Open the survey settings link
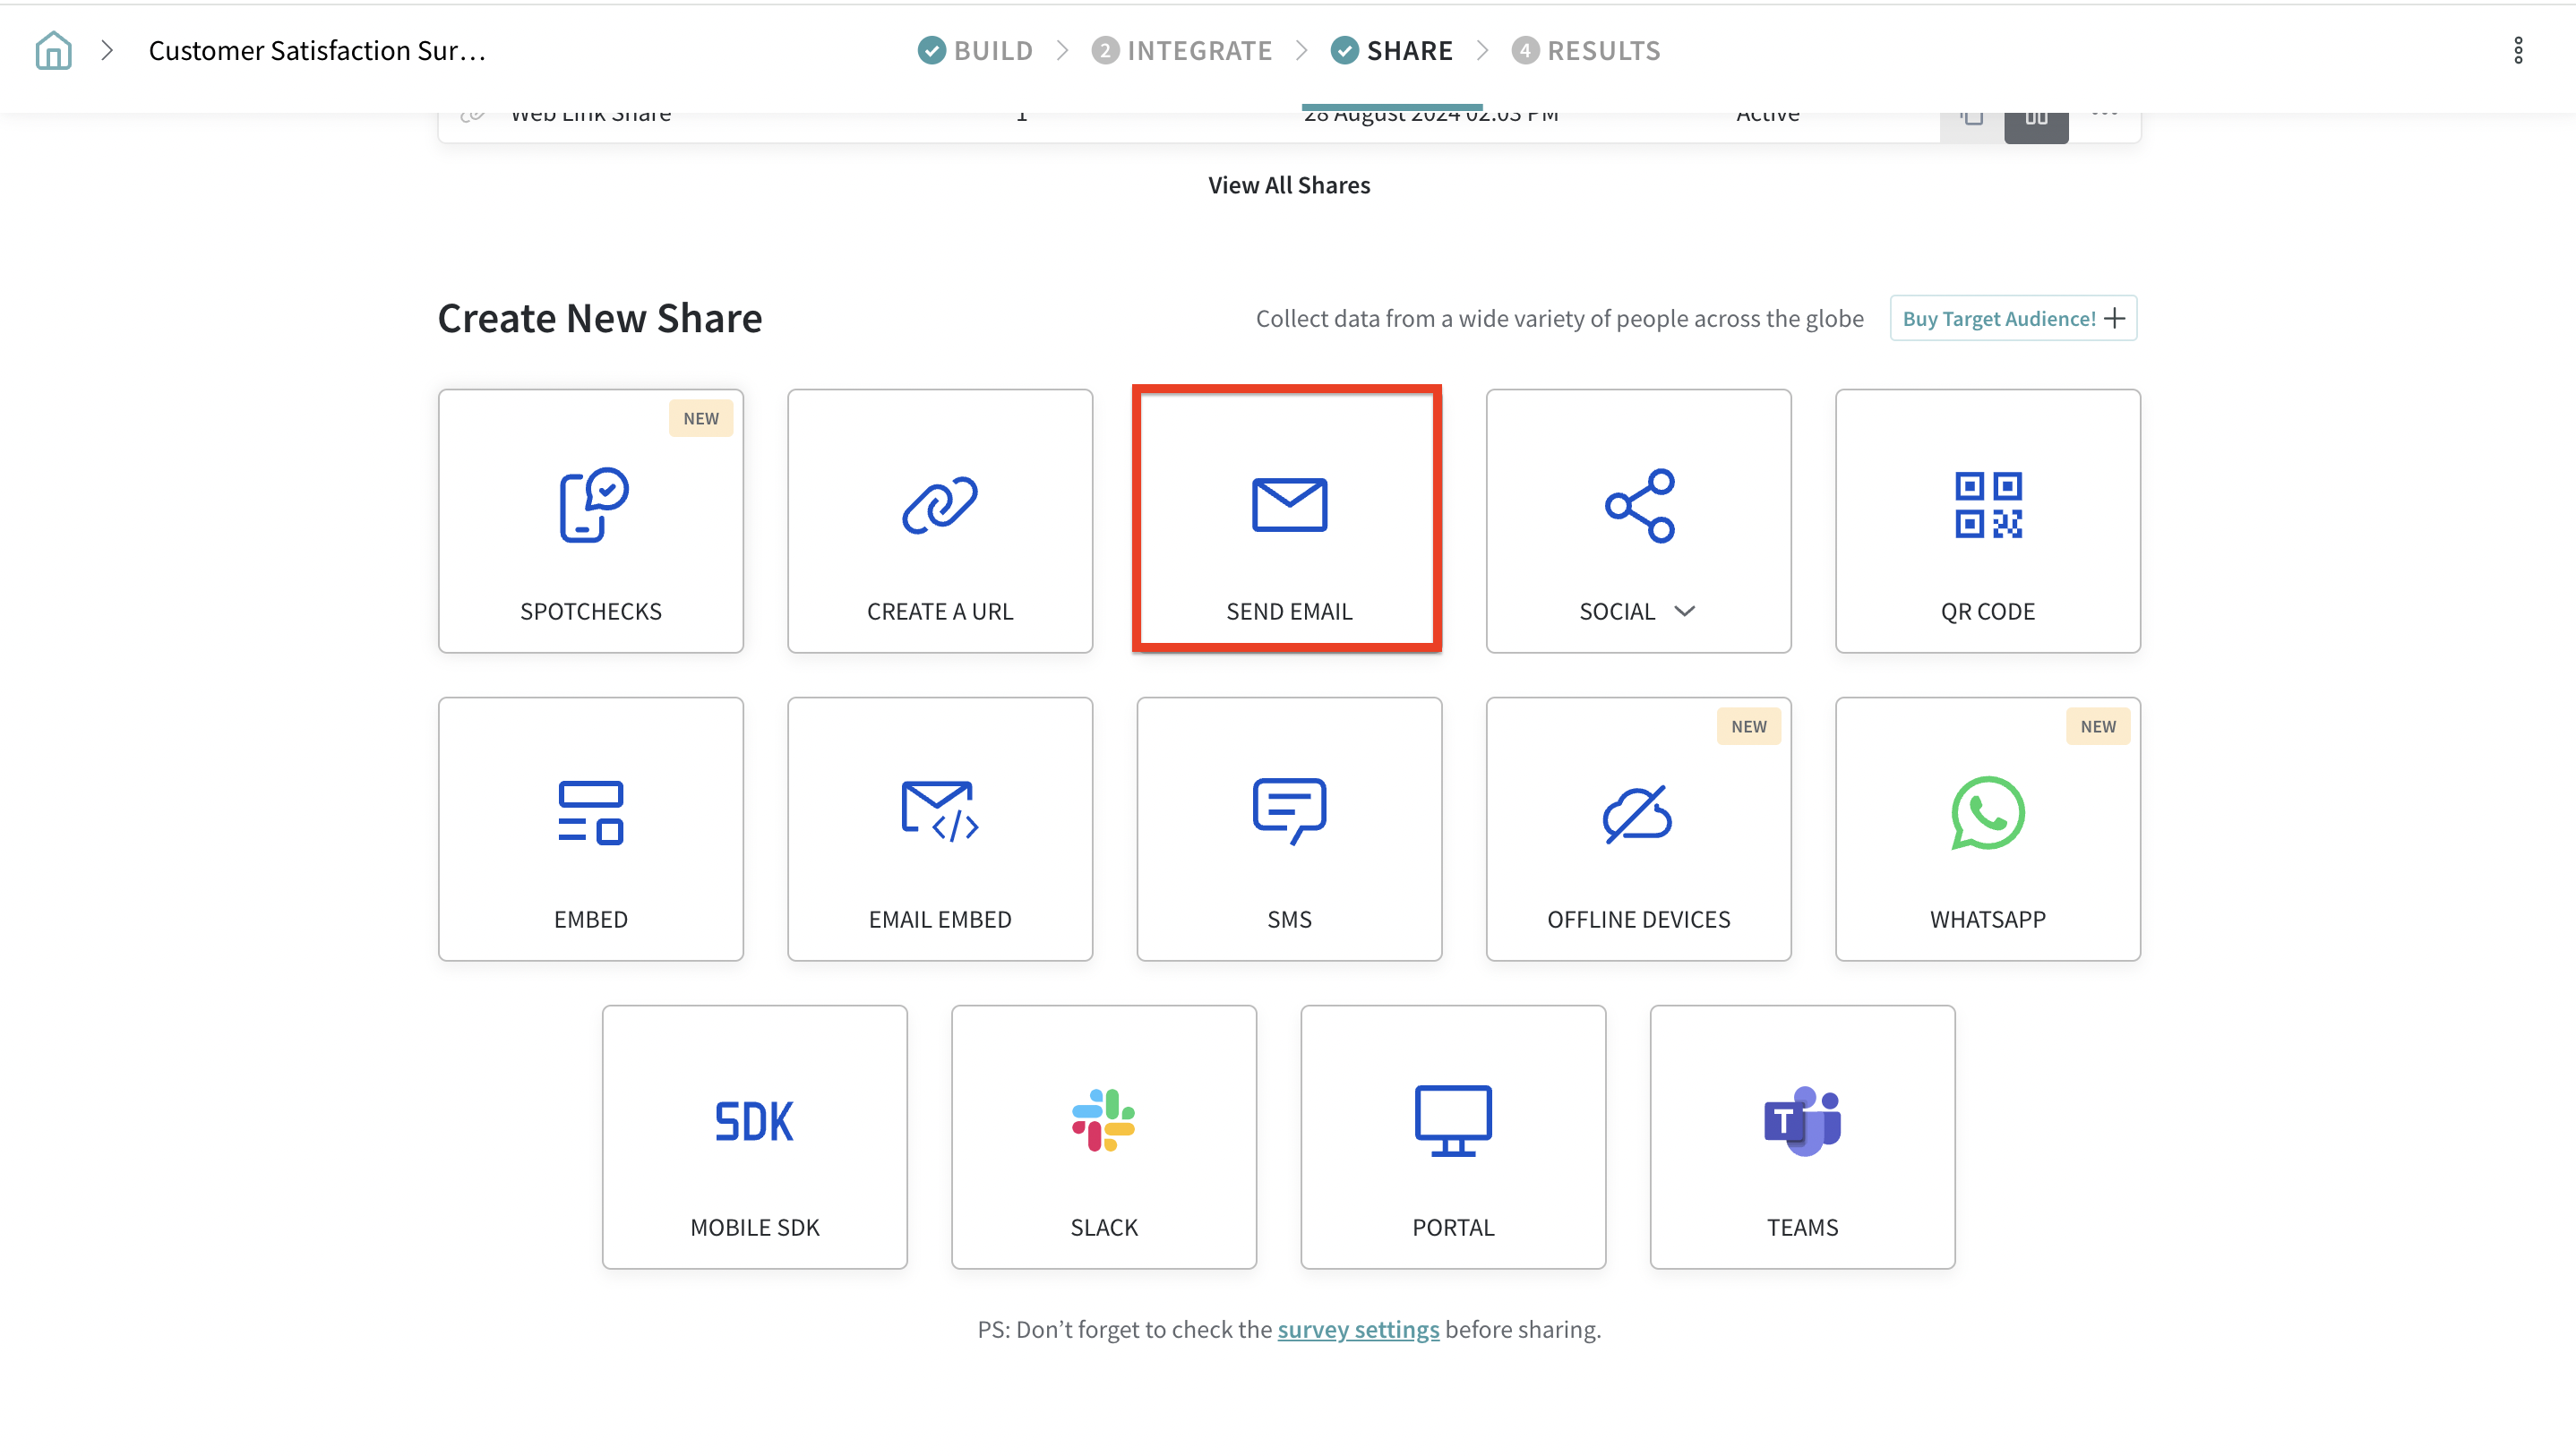 pyautogui.click(x=1357, y=1329)
